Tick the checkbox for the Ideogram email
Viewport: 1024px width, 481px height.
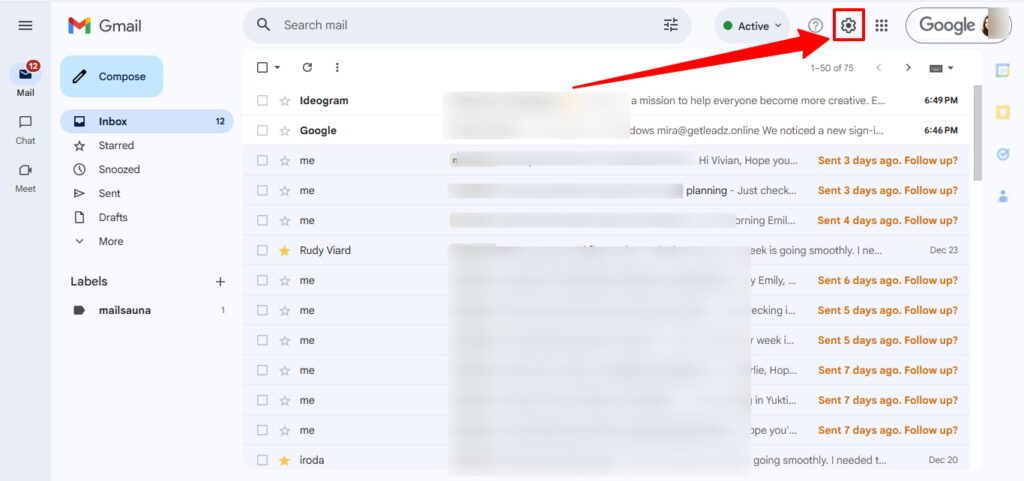(x=262, y=101)
